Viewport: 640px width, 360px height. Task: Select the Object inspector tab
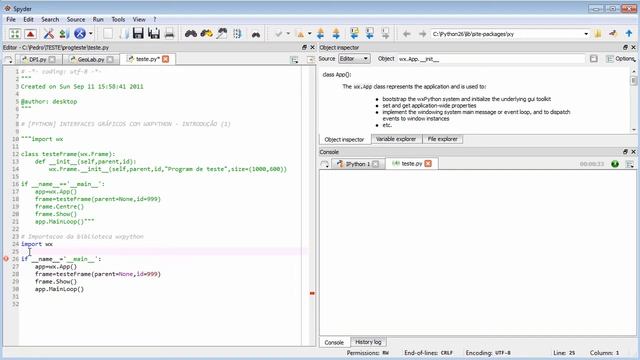click(344, 139)
